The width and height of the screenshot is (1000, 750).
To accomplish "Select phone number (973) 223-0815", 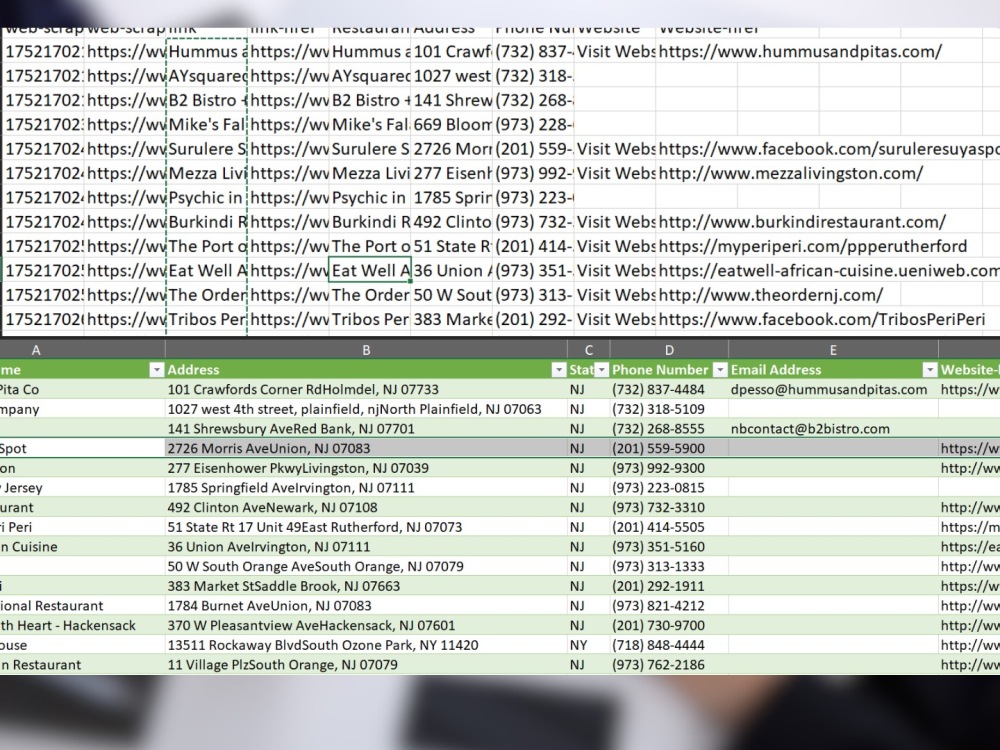I will pos(669,488).
